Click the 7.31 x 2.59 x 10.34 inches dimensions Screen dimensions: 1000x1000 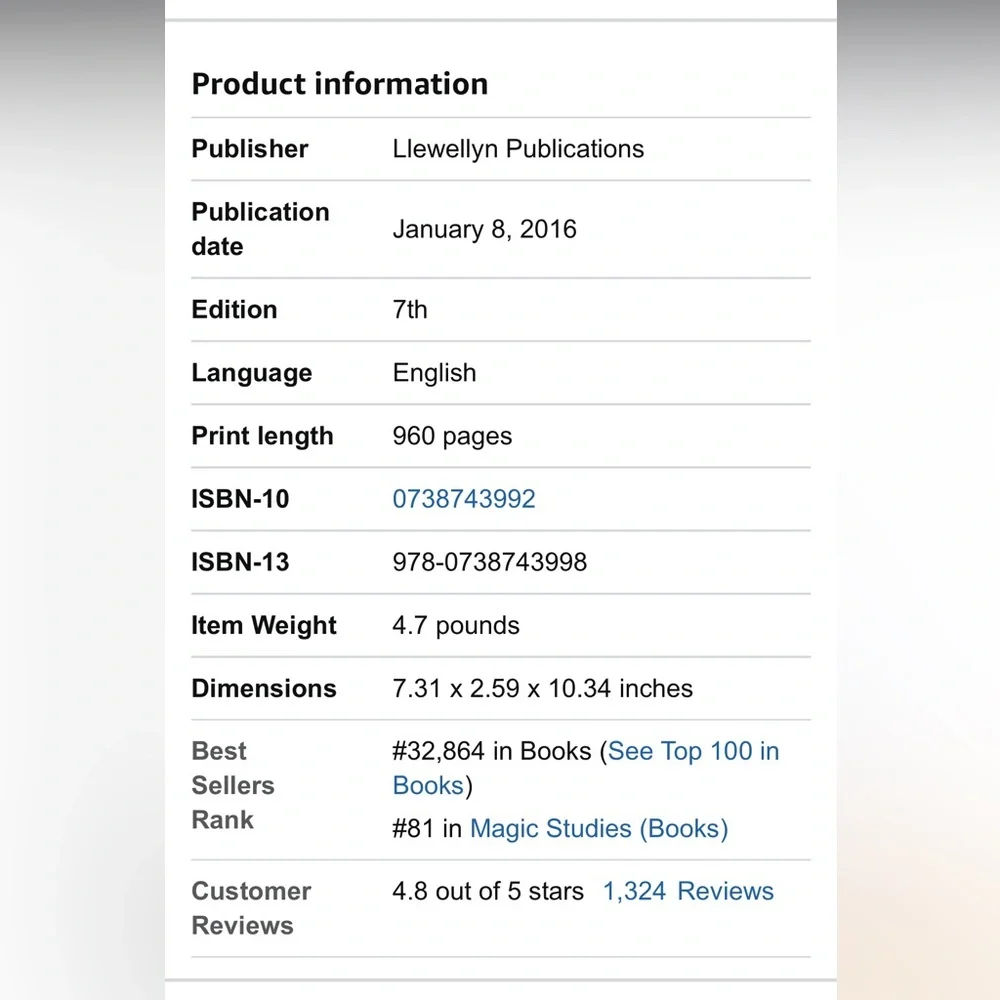click(542, 689)
